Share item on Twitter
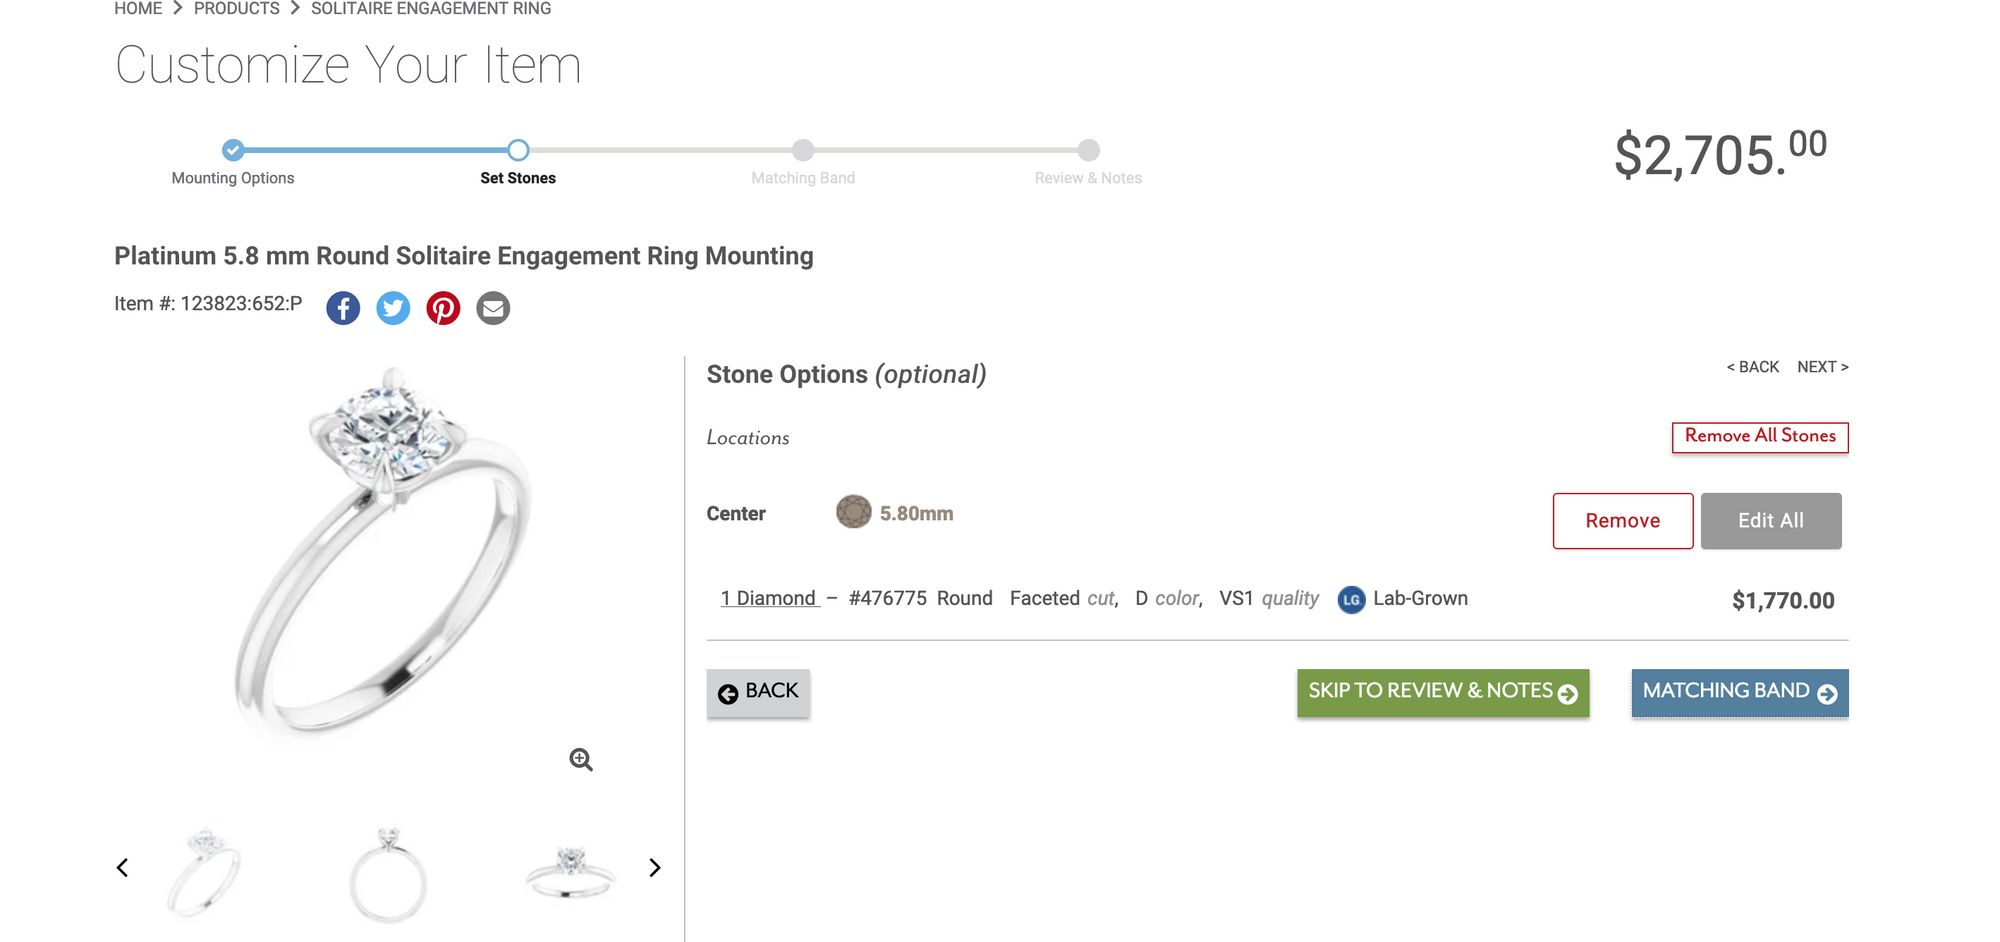This screenshot has height=942, width=2000. point(393,308)
